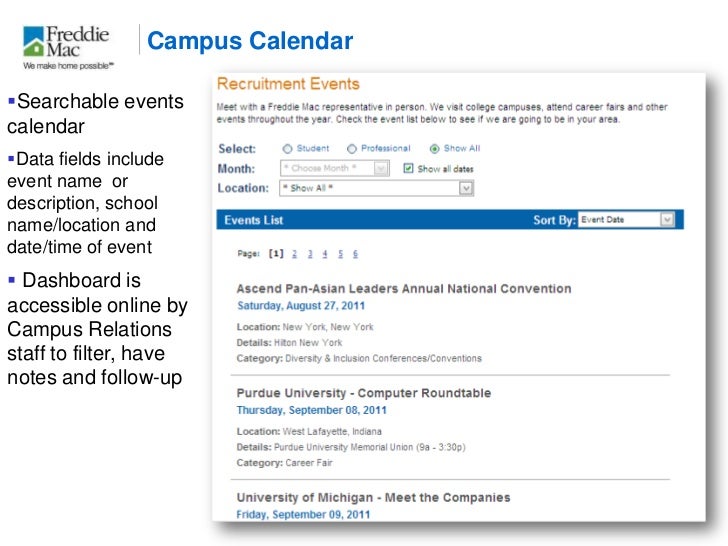Click the Recruitment Events heading

(x=288, y=84)
